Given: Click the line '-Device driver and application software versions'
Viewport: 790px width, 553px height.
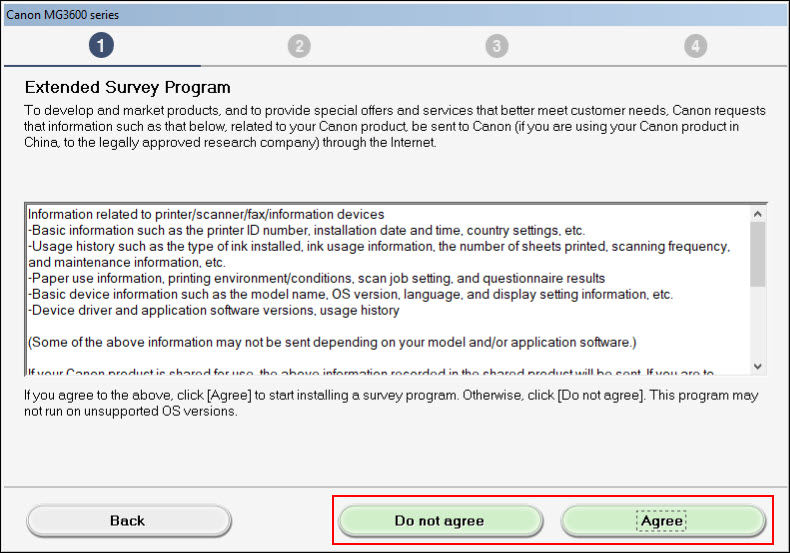Looking at the screenshot, I should click(214, 310).
